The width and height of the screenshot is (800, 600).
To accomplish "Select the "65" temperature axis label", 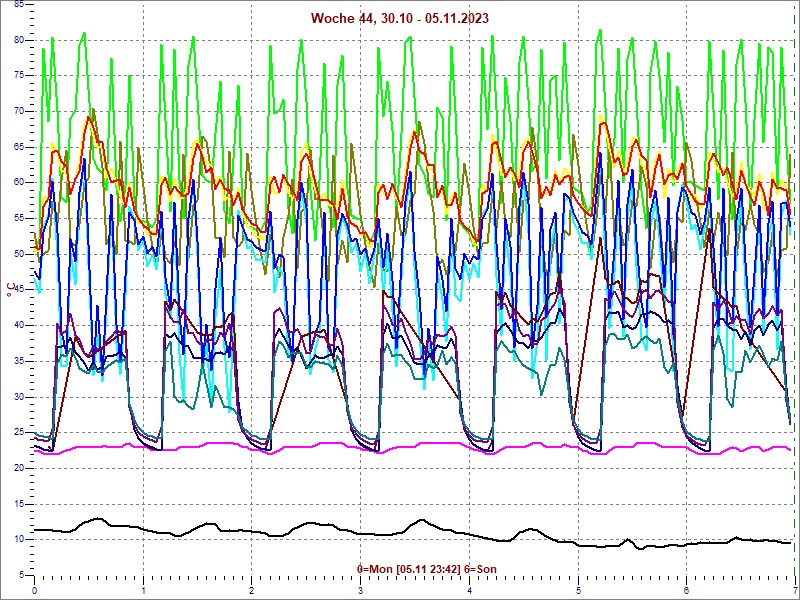I will coord(18,147).
